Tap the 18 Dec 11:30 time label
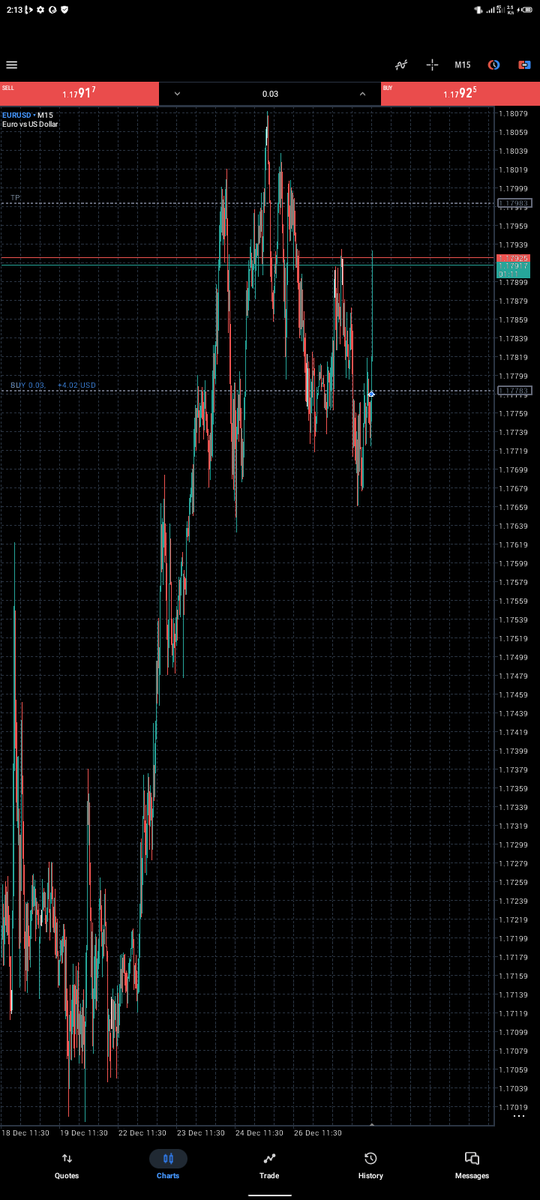The image size is (540, 1200). [24, 1133]
